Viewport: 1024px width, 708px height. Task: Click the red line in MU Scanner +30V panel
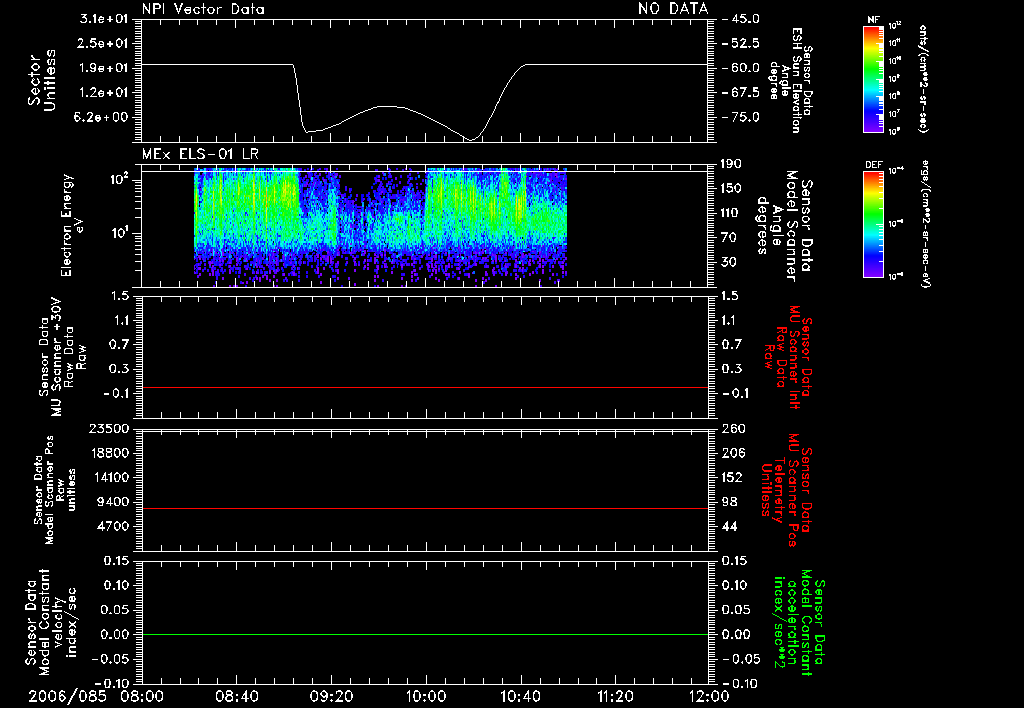[425, 387]
